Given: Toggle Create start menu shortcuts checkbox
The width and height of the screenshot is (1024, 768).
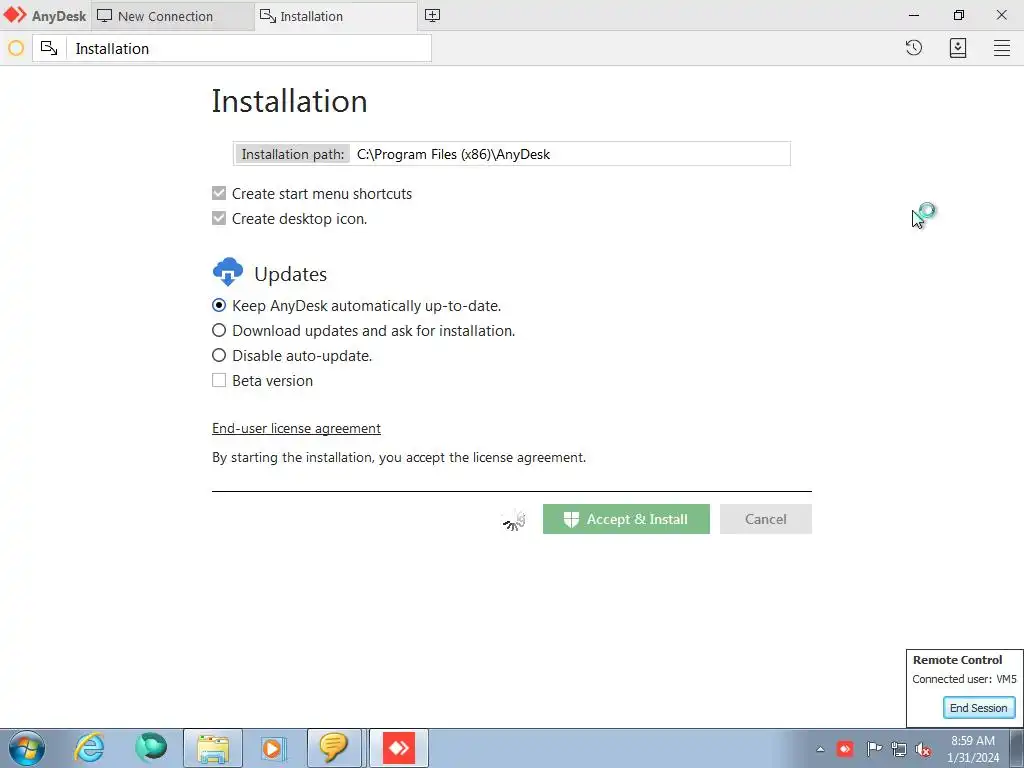Looking at the screenshot, I should point(219,193).
